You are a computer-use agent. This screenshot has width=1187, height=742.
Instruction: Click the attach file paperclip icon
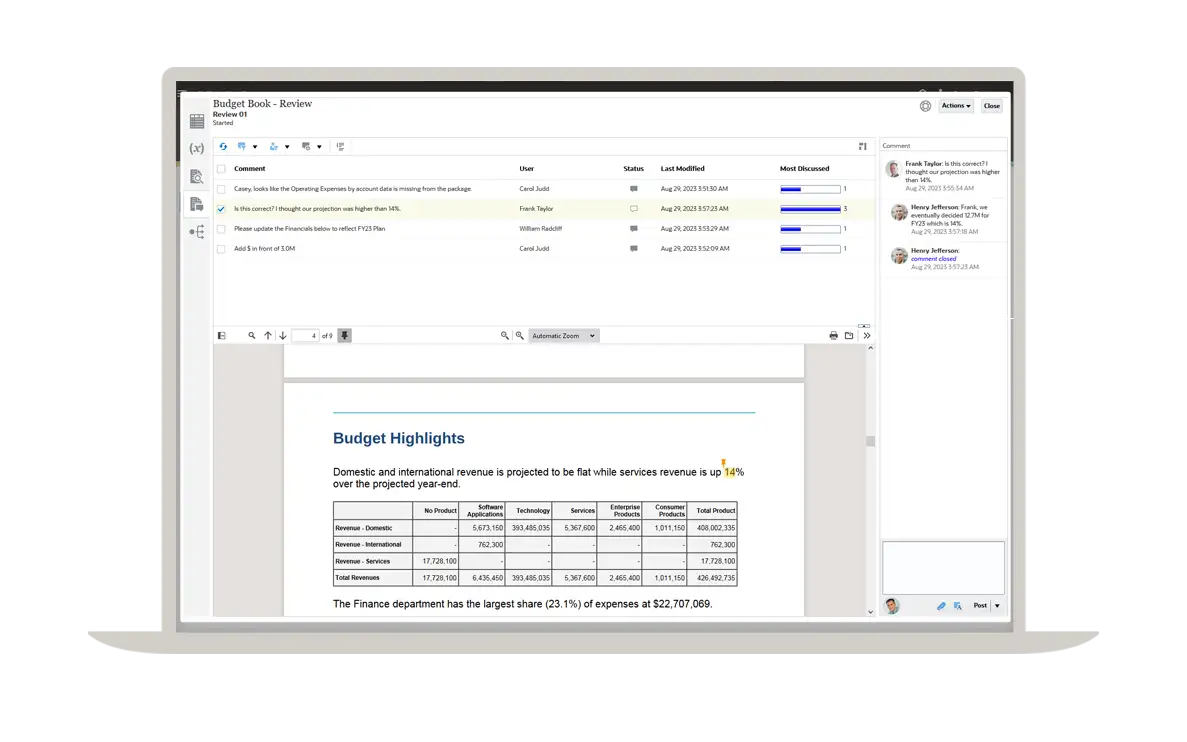coord(941,606)
